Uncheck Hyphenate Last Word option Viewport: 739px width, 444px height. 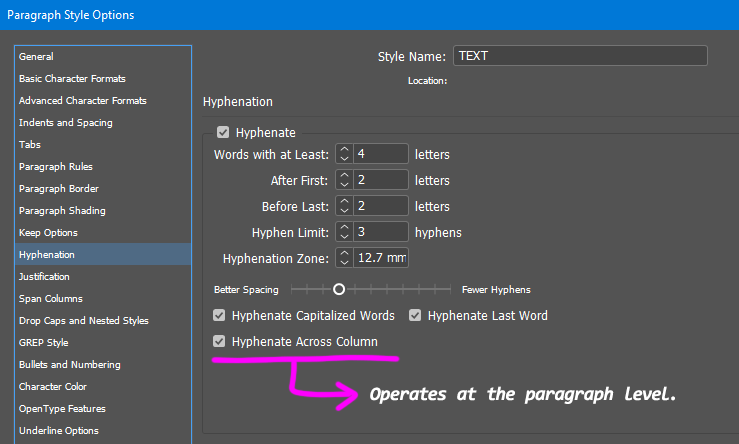(x=416, y=316)
